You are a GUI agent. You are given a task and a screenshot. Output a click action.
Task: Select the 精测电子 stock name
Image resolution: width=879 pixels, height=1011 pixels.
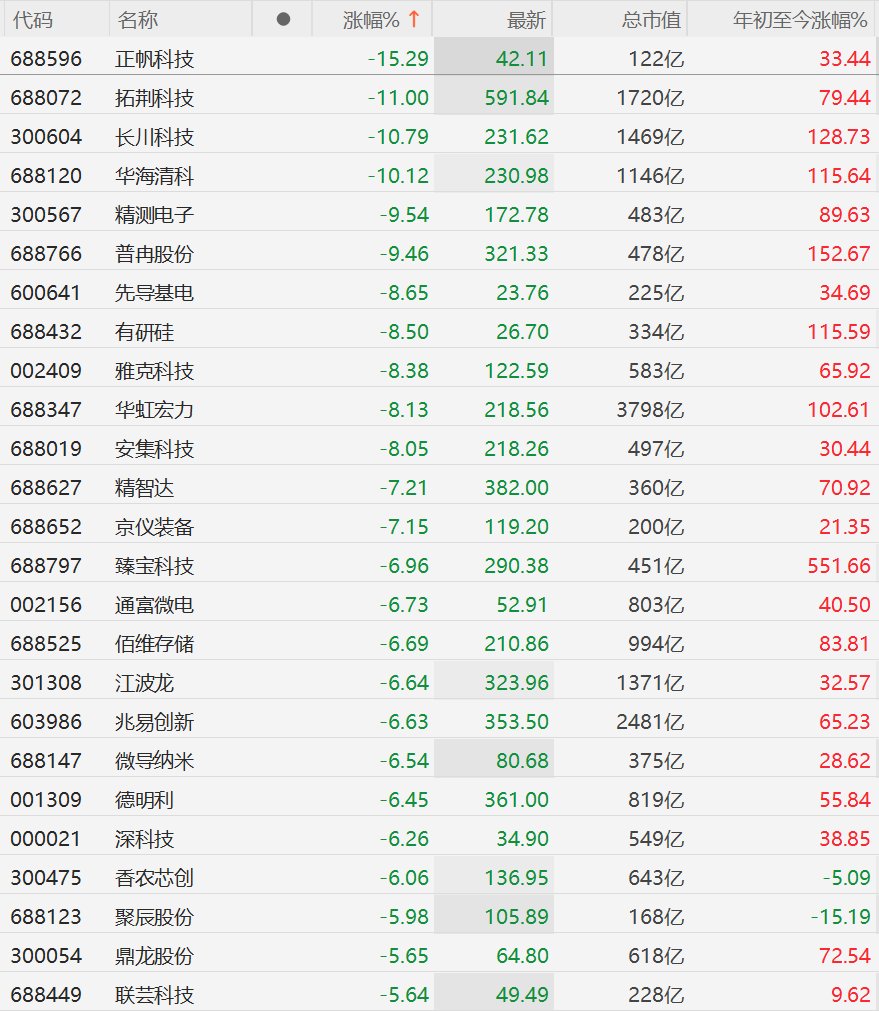(154, 215)
